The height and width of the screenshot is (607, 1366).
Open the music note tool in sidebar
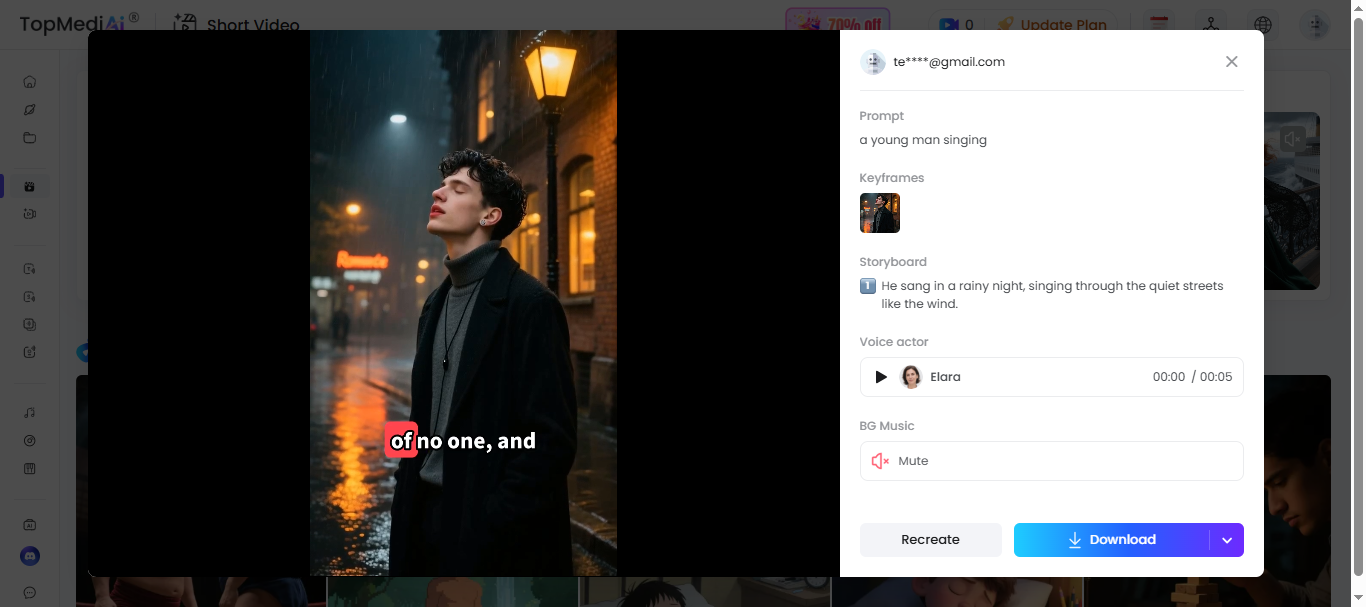coord(30,413)
